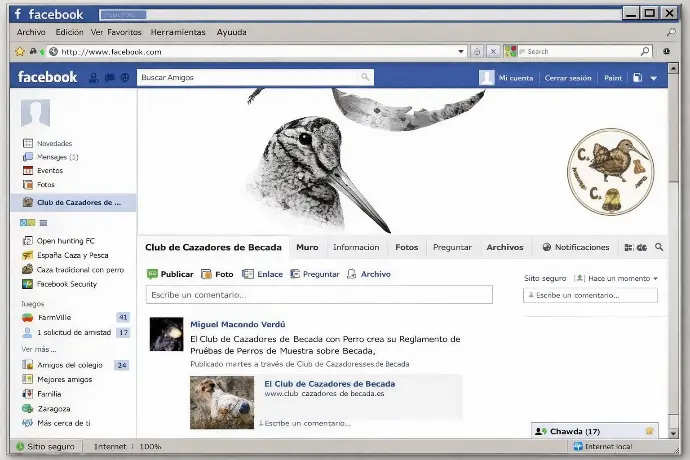Click the Foto camera icon in publisher
The width and height of the screenshot is (690, 460).
pos(206,274)
